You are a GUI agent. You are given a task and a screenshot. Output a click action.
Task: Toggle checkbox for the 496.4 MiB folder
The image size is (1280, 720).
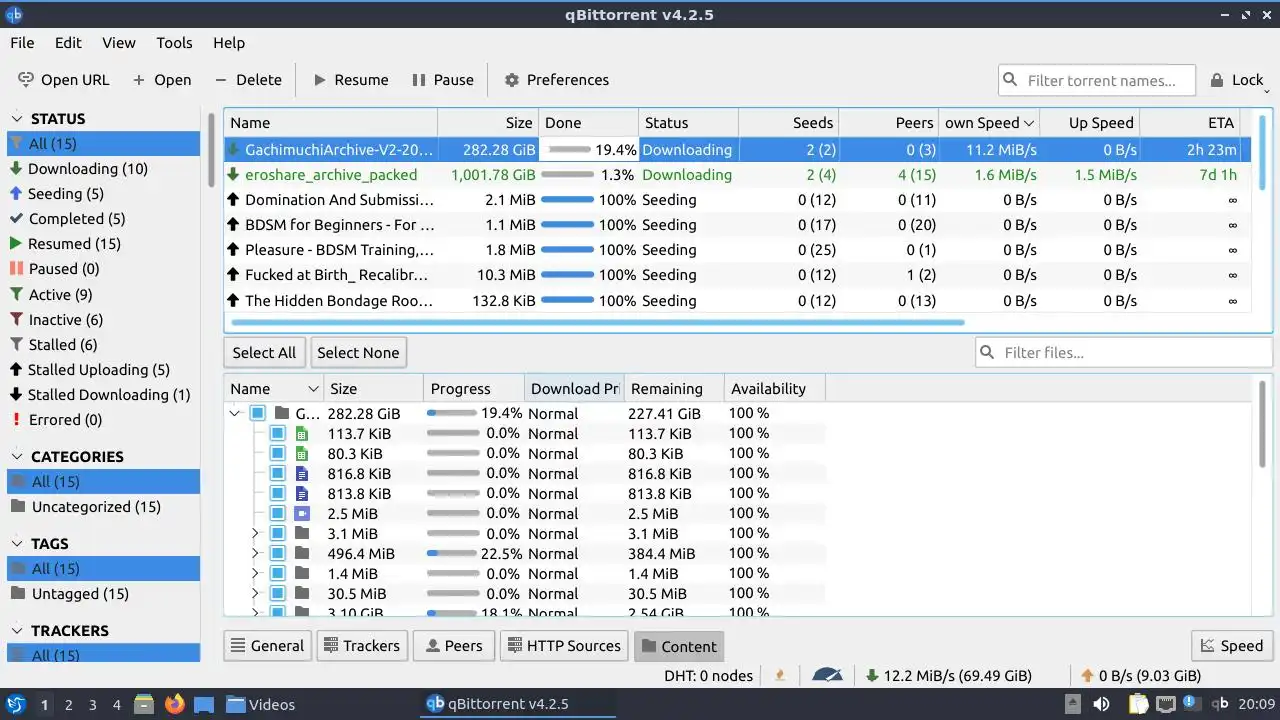pos(278,554)
